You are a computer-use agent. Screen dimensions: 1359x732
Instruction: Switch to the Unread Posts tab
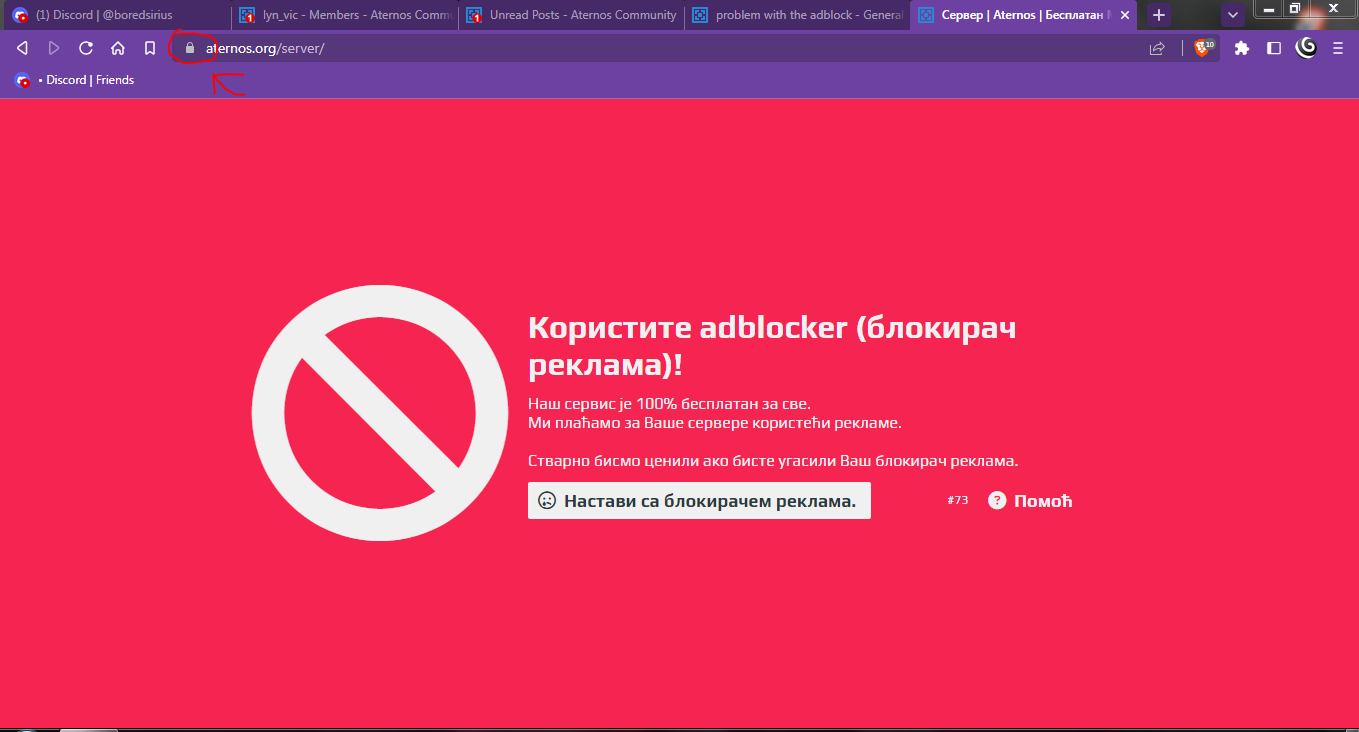tap(572, 16)
